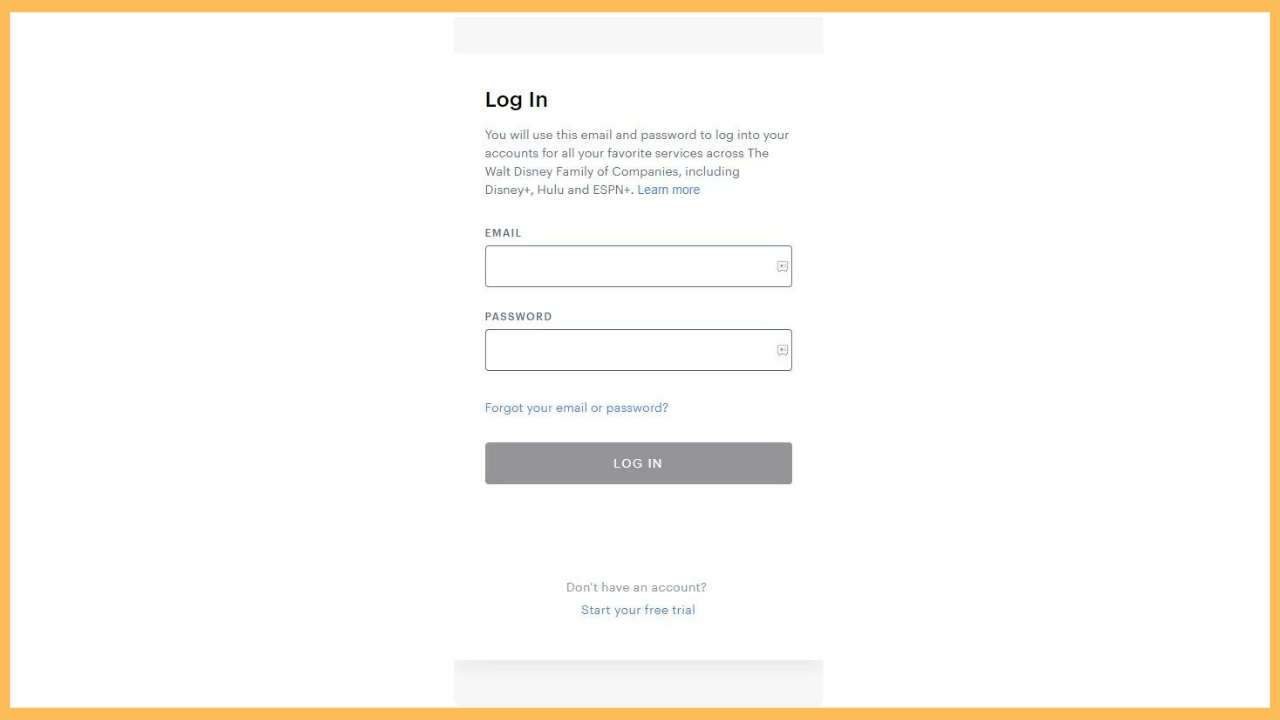Open the Learn more link

(668, 189)
